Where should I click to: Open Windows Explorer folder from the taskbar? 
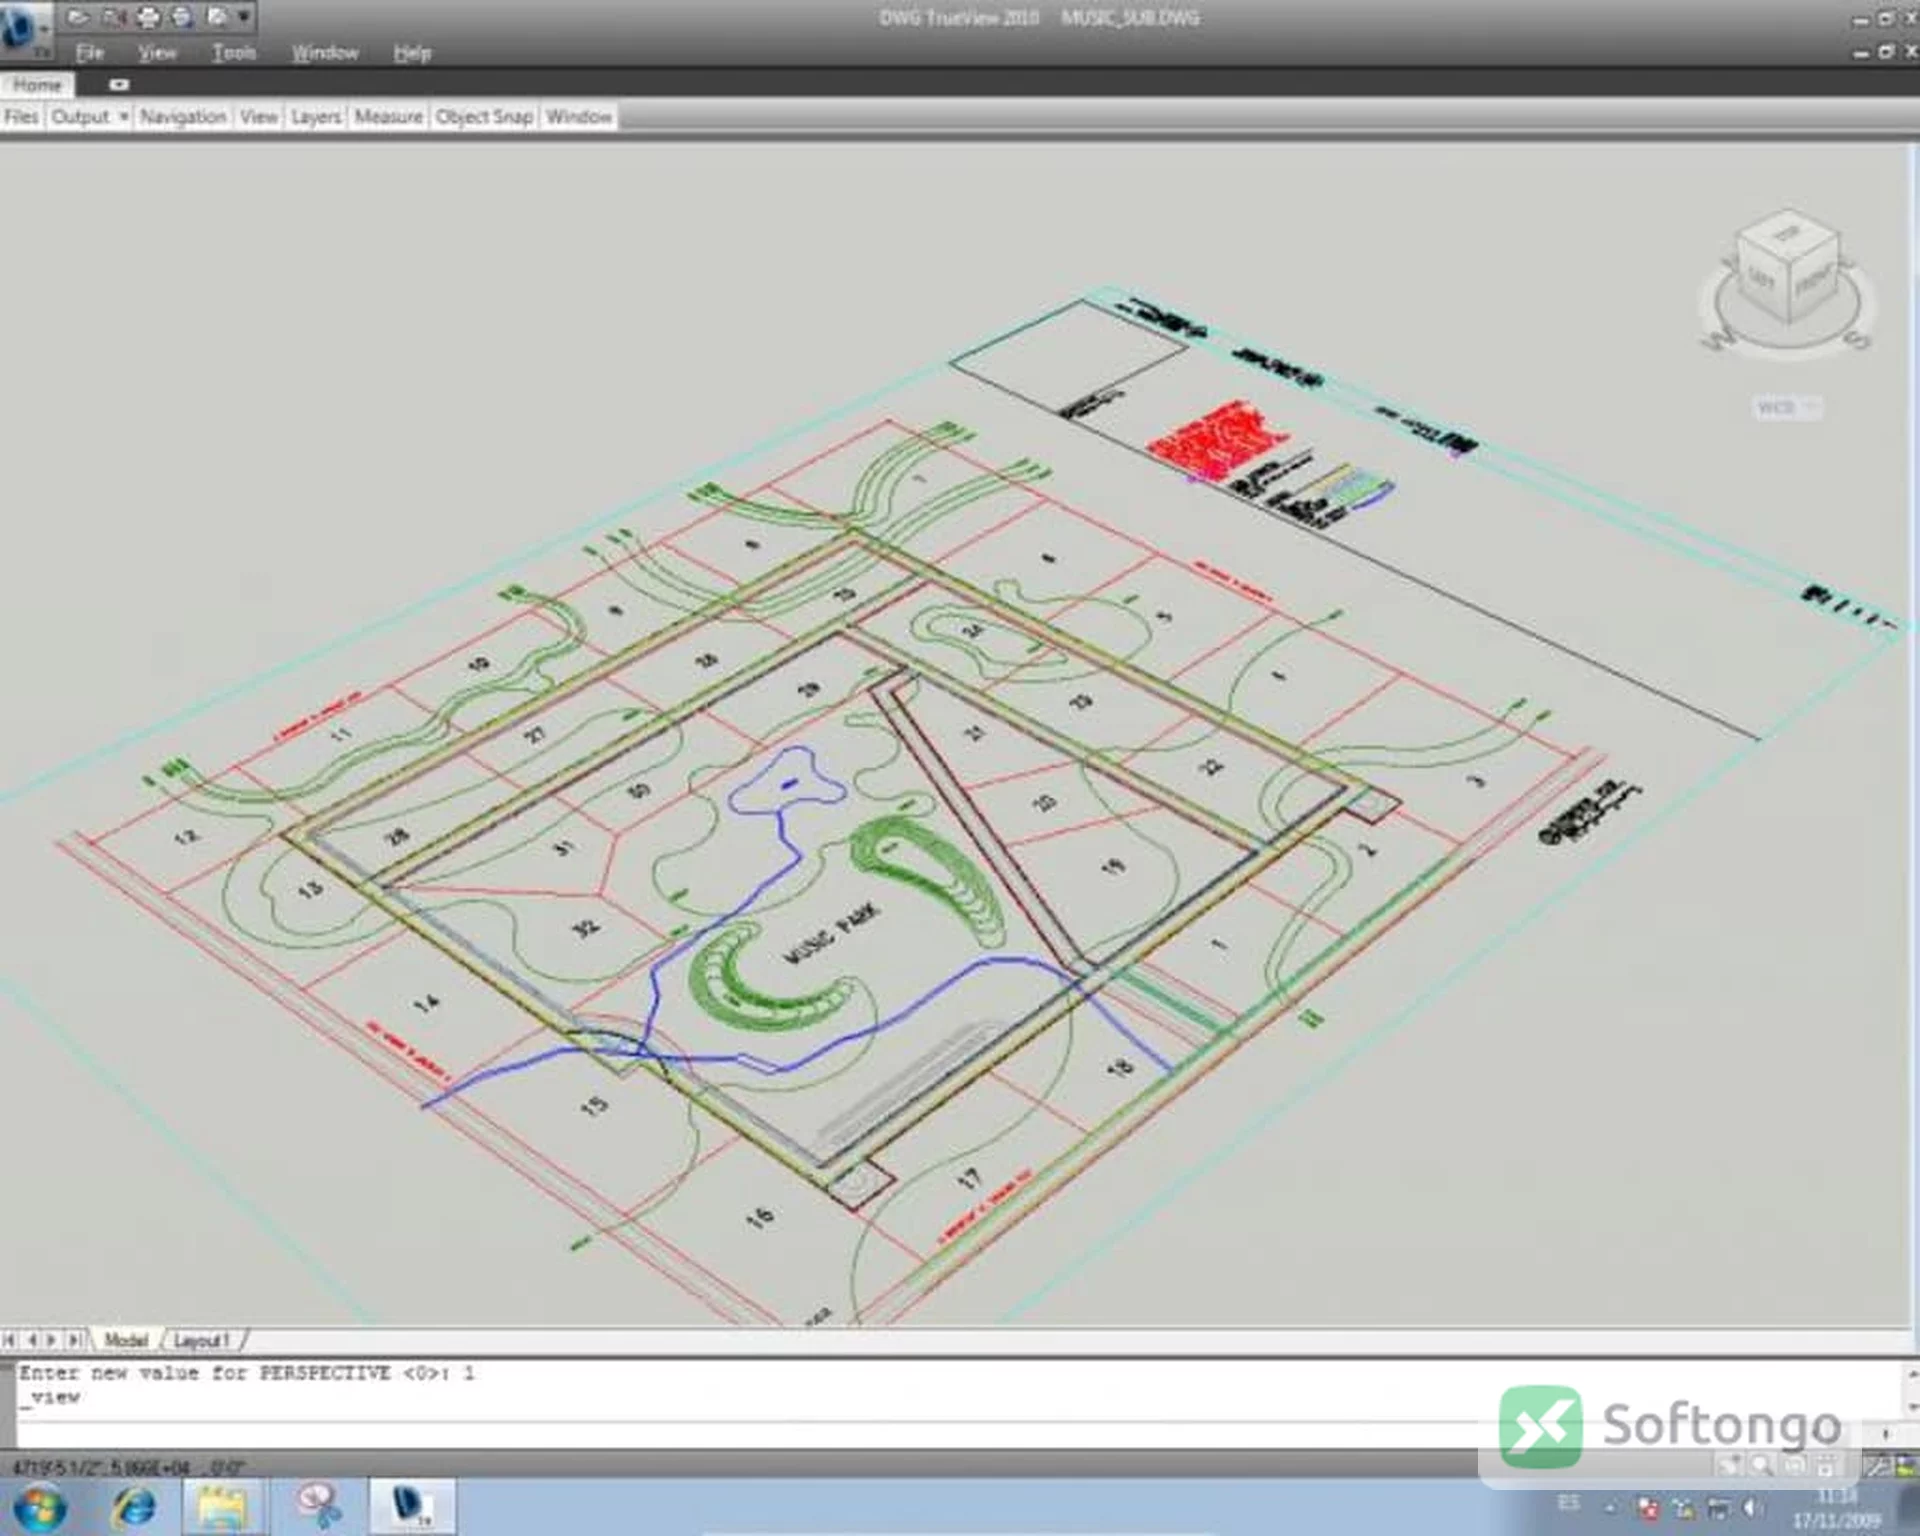pyautogui.click(x=222, y=1508)
